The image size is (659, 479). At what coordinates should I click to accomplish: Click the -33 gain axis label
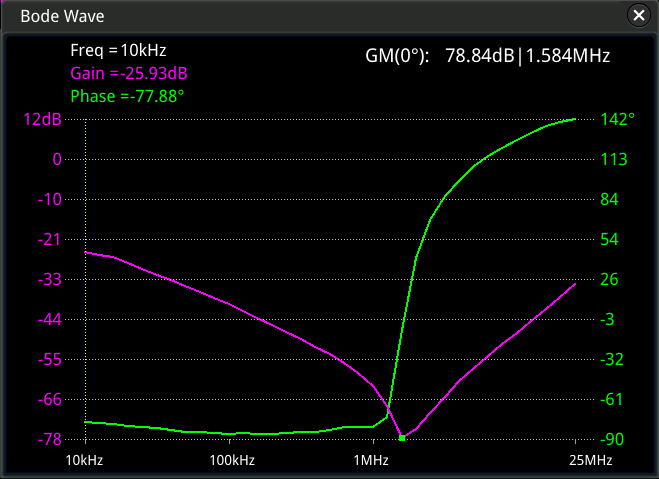click(x=47, y=279)
